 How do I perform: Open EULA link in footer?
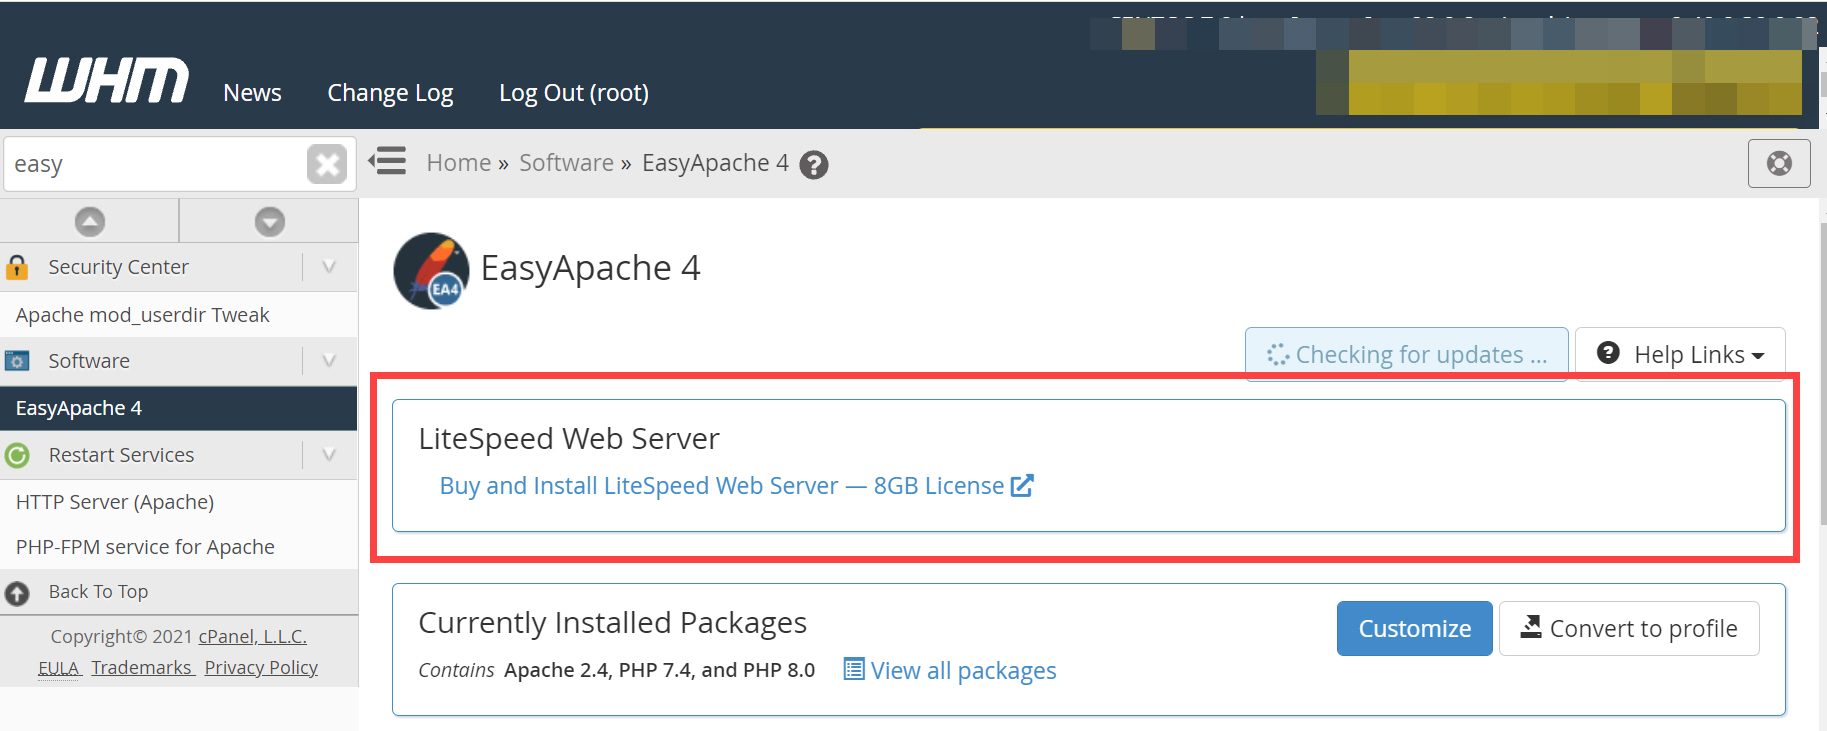[x=58, y=668]
